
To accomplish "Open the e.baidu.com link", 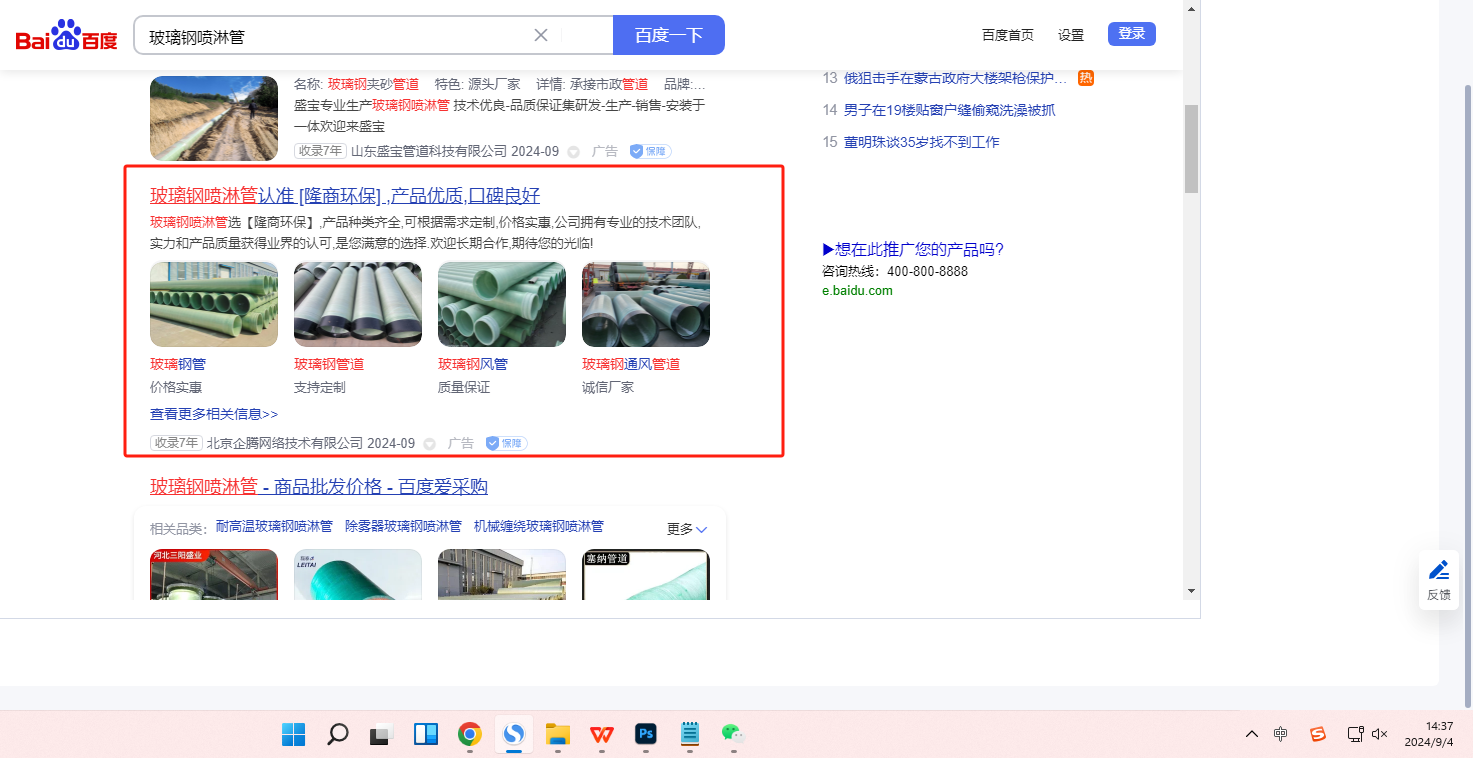I will pos(857,291).
